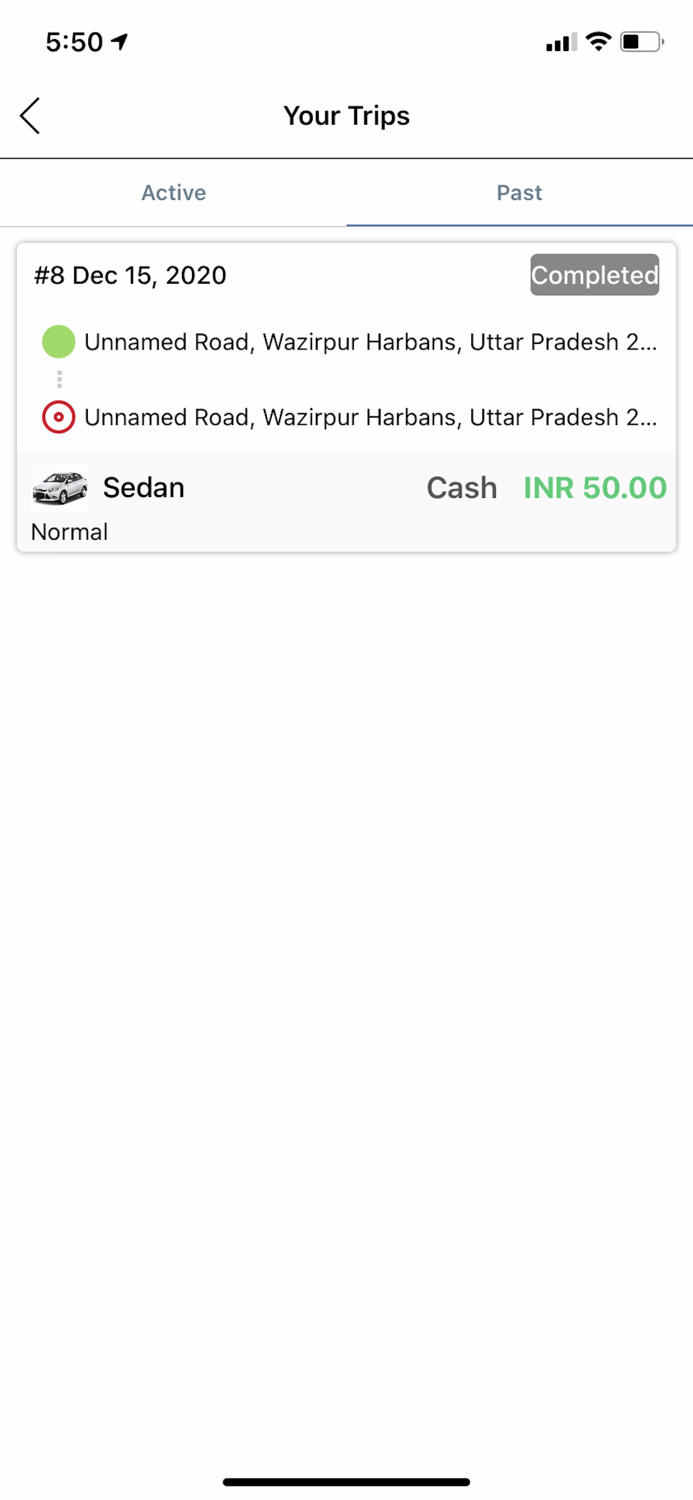
Task: Switch to the Active trips tab
Action: (173, 193)
